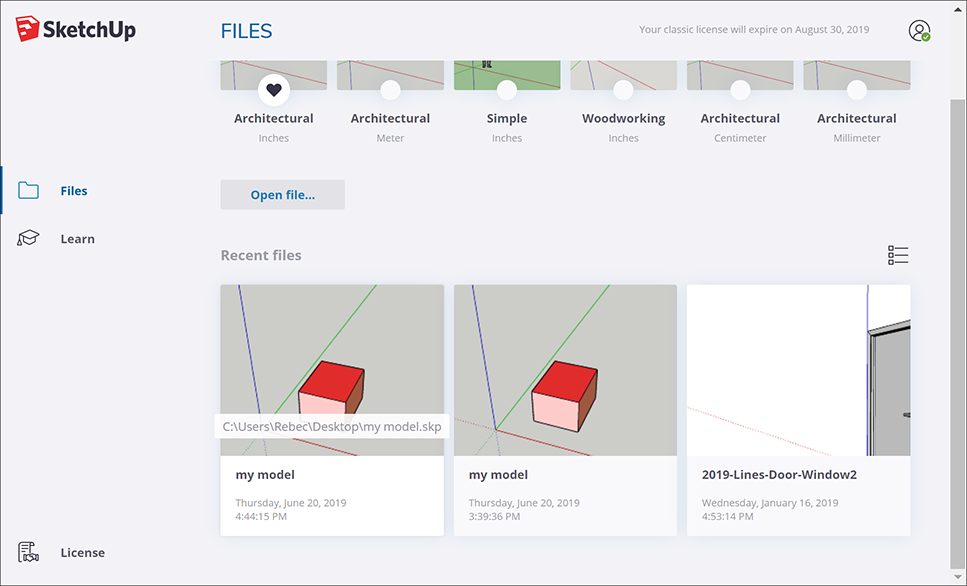Select the Files sidebar tab
The height and width of the screenshot is (586, 967).
coord(74,191)
